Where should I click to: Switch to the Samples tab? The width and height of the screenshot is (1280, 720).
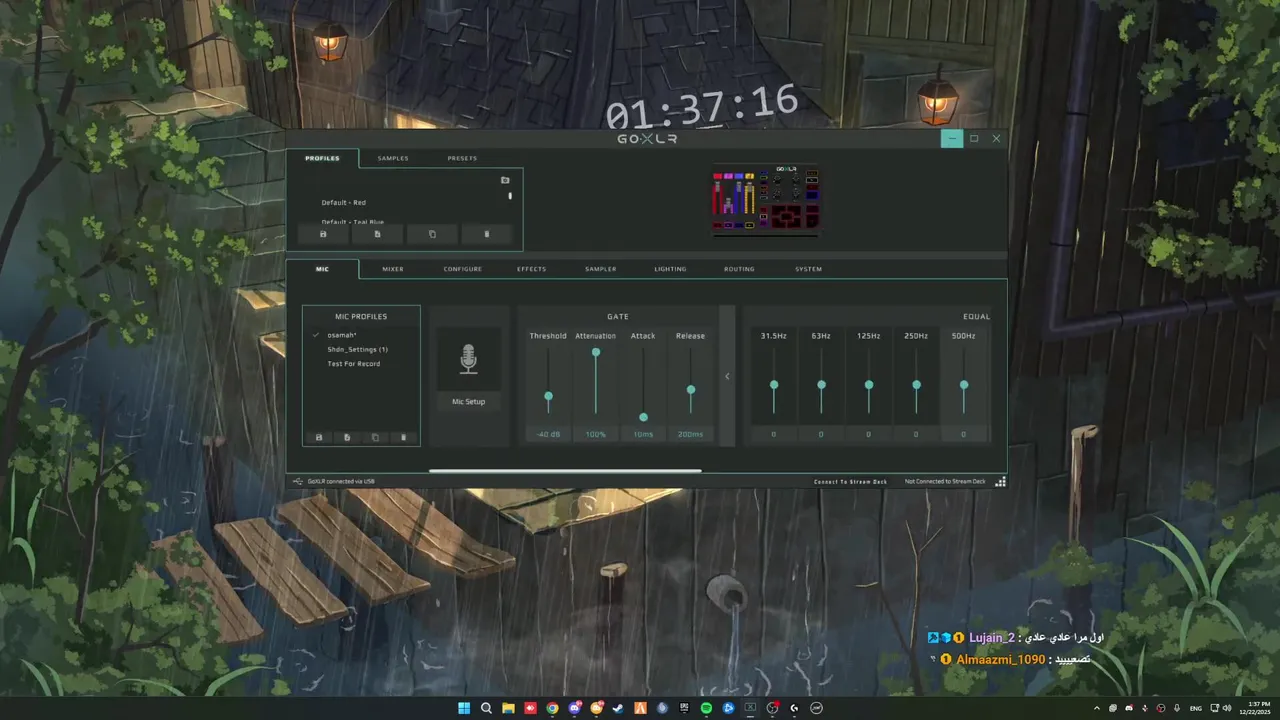(393, 158)
